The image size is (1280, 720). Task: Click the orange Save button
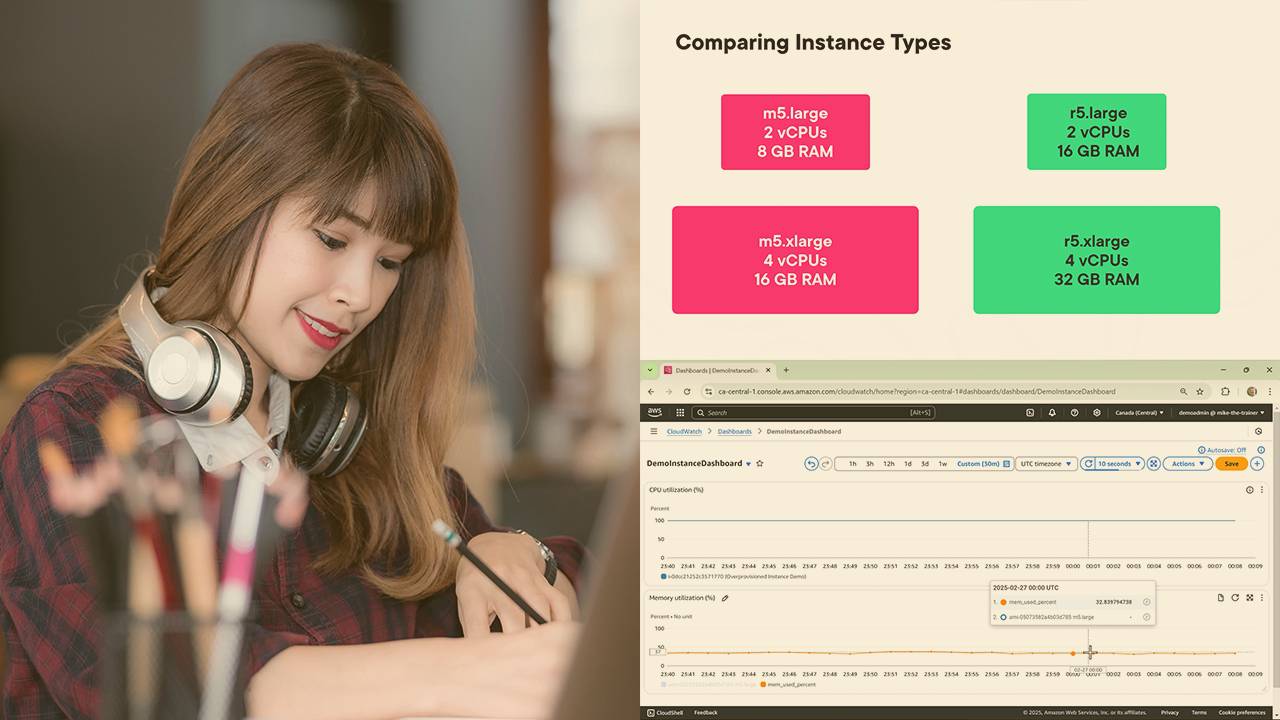tap(1231, 464)
